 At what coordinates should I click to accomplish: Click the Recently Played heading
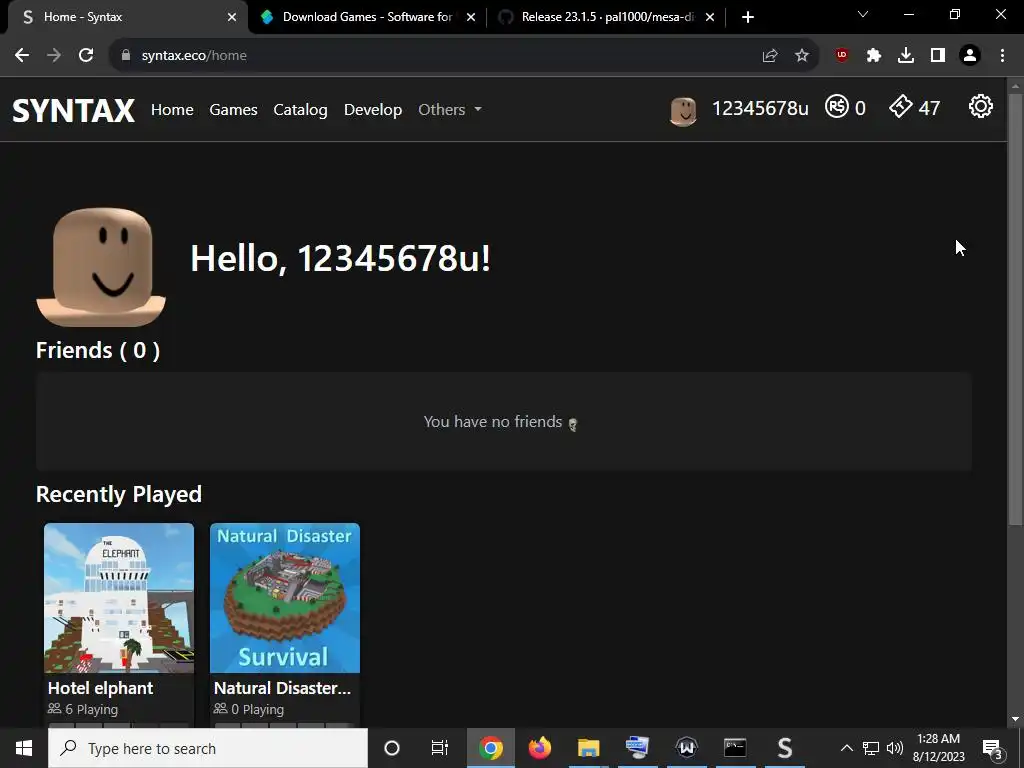click(x=119, y=494)
